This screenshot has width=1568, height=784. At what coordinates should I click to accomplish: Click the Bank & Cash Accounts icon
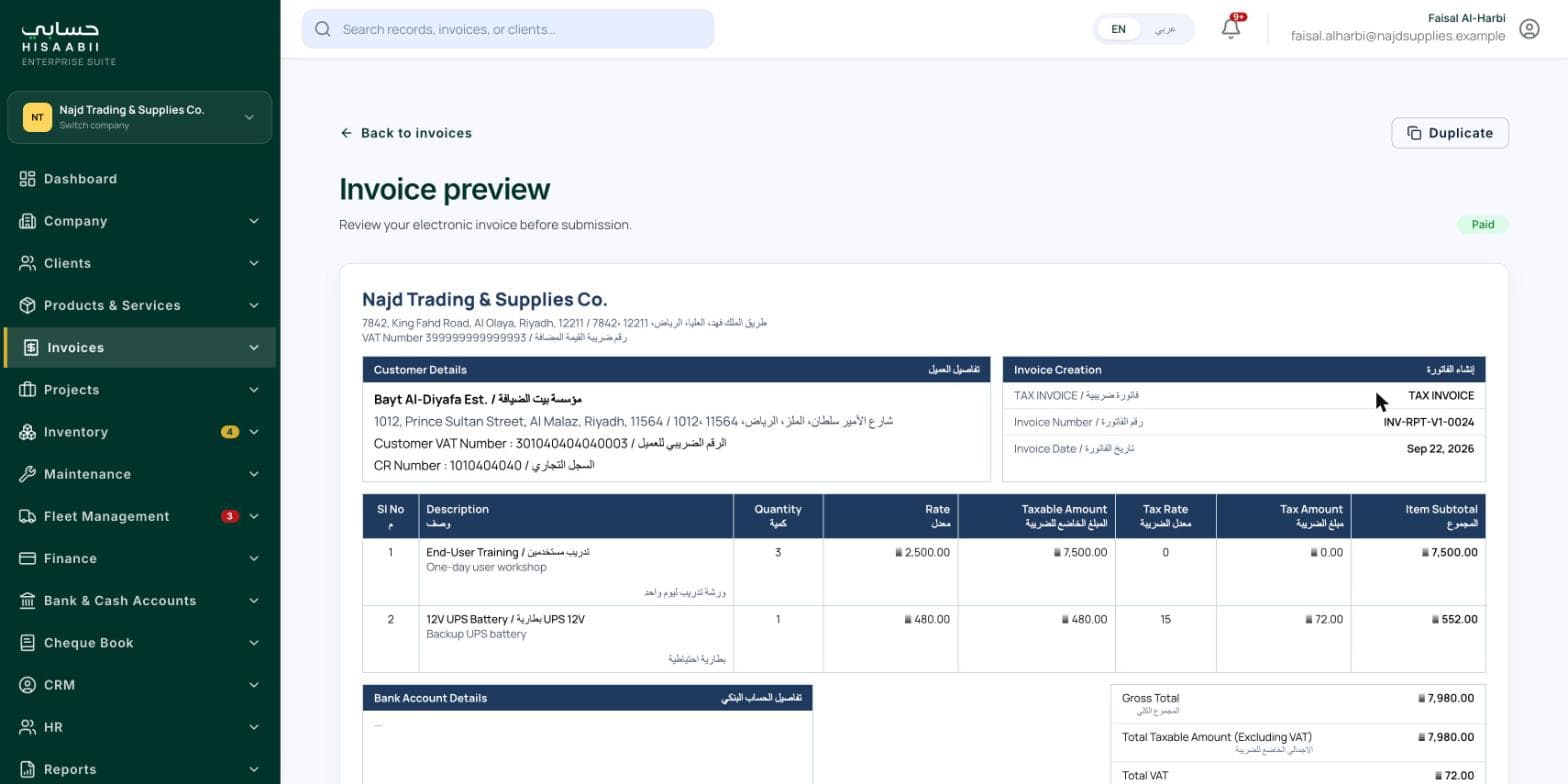click(x=27, y=600)
